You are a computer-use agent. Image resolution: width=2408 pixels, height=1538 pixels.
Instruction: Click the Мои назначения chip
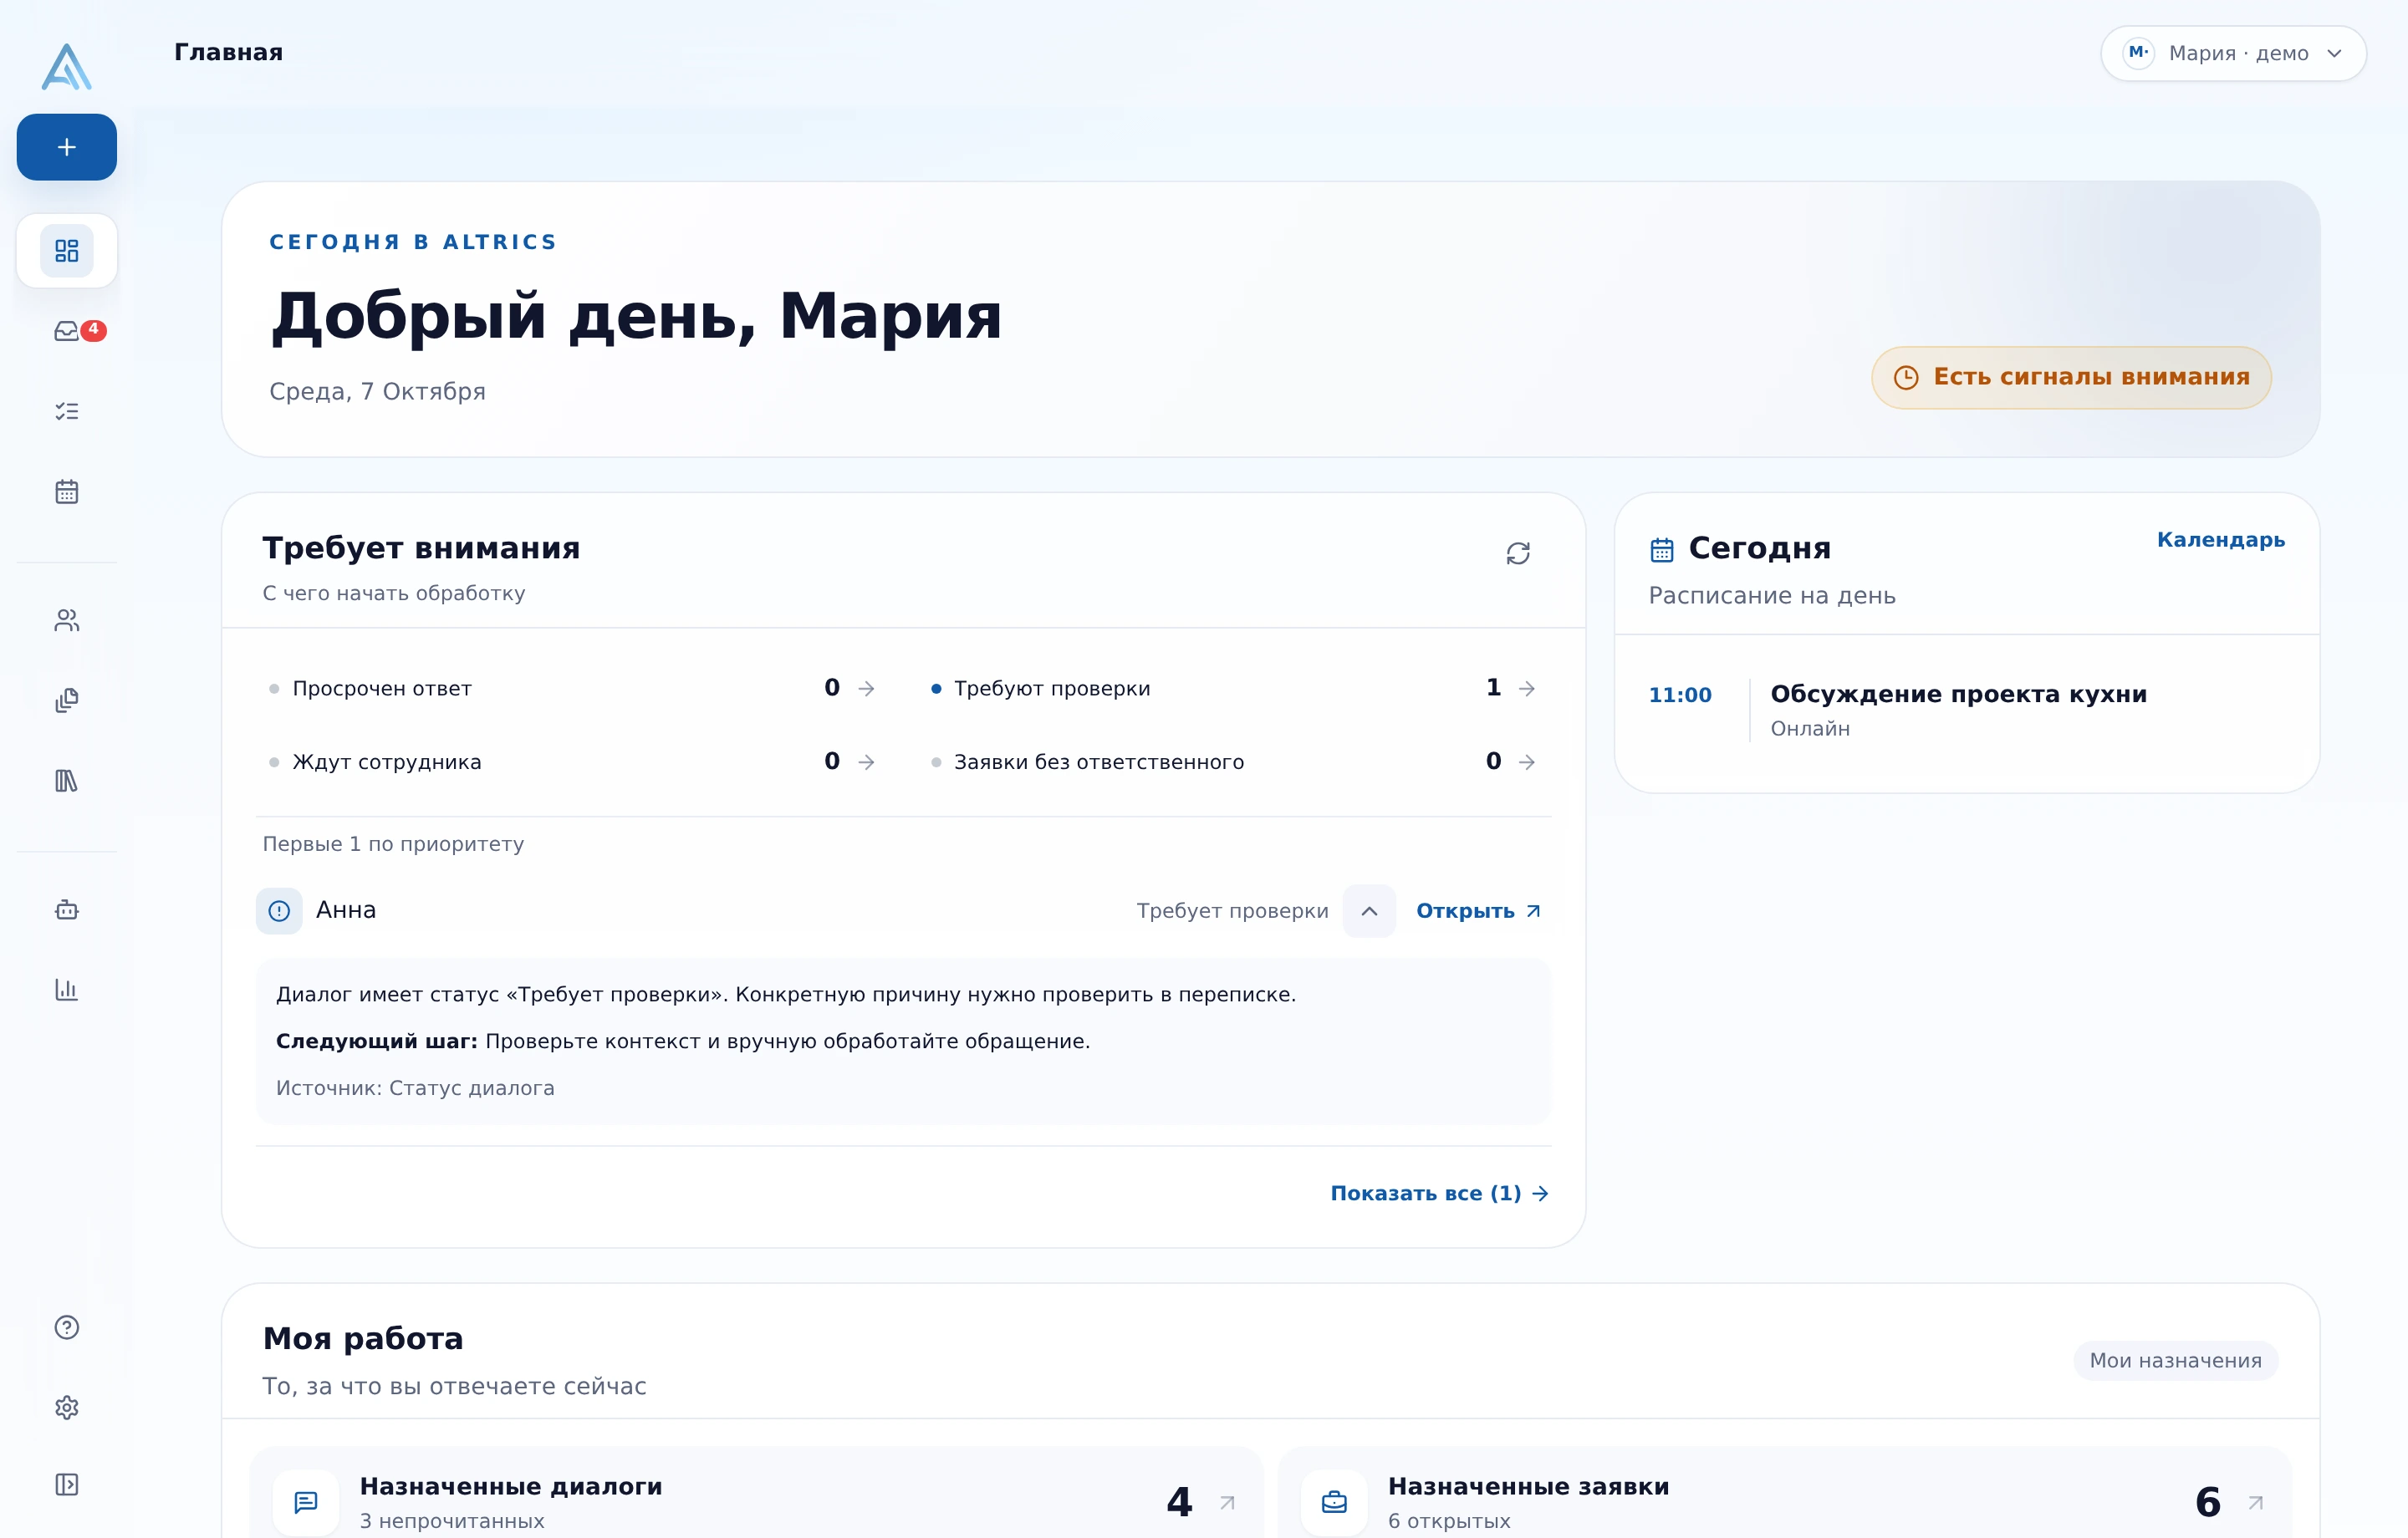point(2175,1361)
